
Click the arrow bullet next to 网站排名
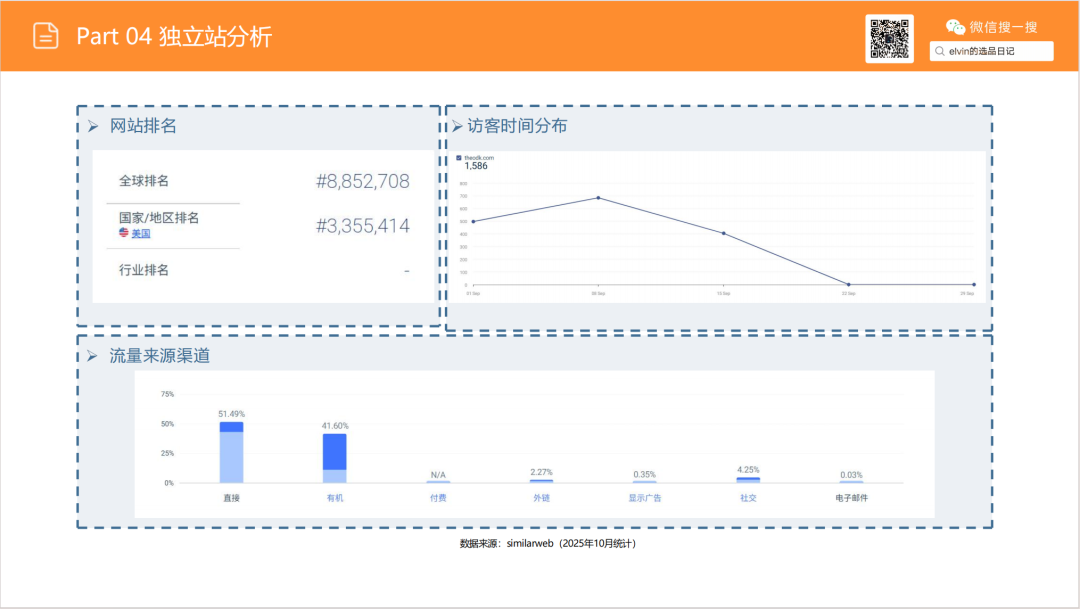coord(93,126)
